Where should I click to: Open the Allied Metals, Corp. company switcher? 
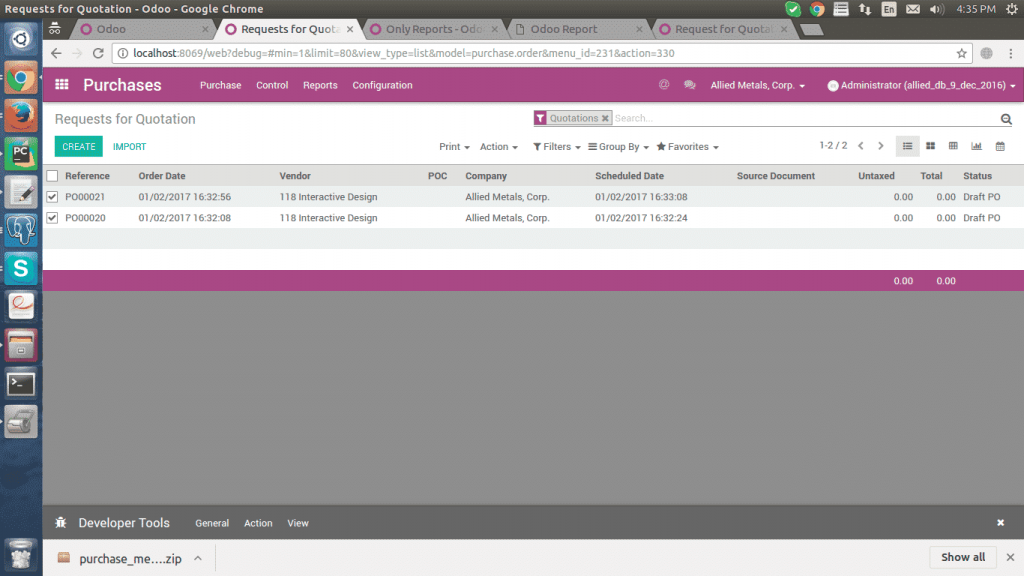coord(757,86)
